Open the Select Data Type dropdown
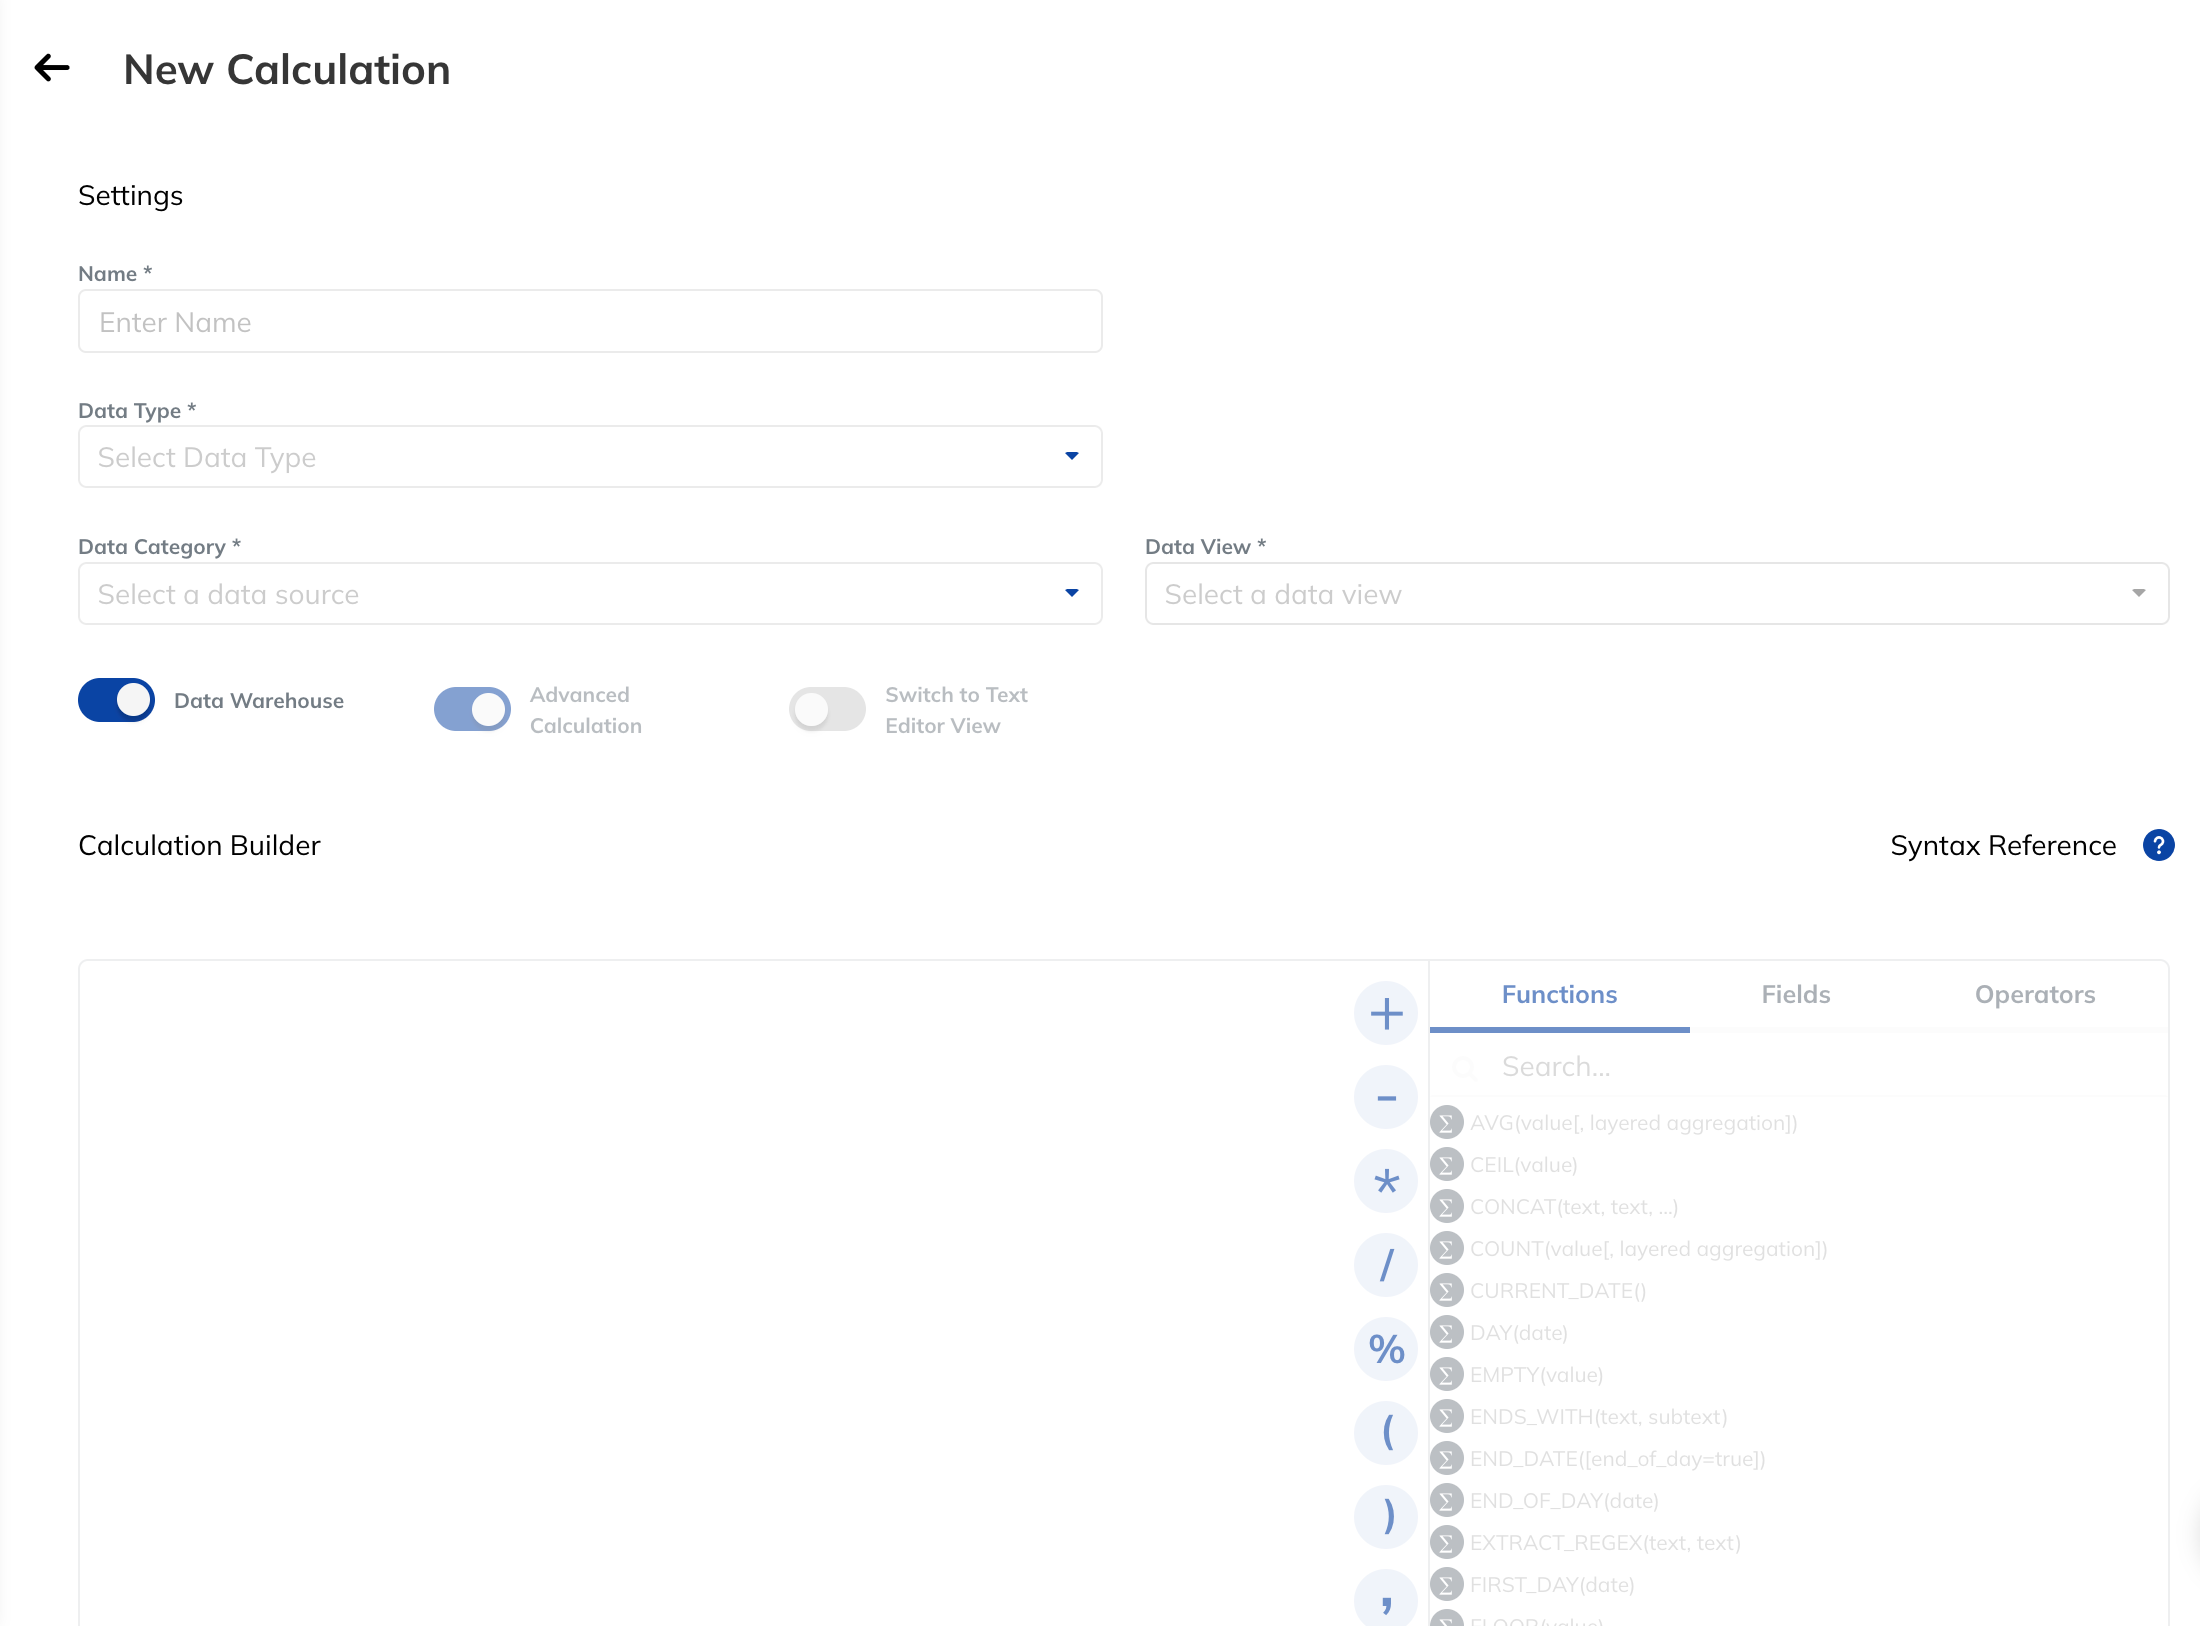Viewport: 2200px width, 1626px height. click(x=590, y=457)
